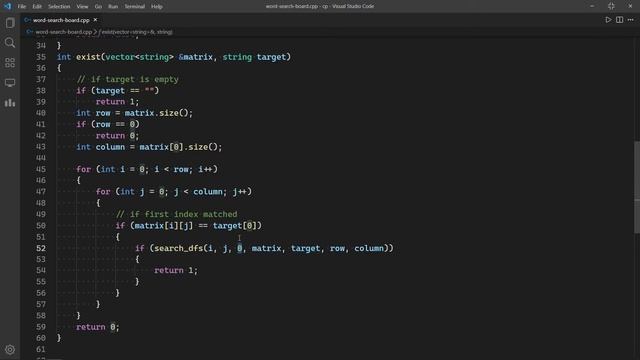Close the word-search-board.cpp tab
The image size is (640, 360).
(95, 20)
